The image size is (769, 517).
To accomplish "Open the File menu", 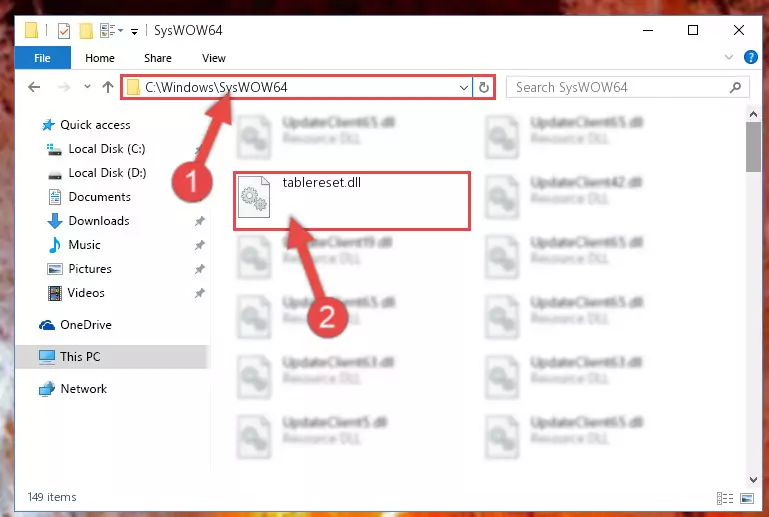I will click(42, 58).
